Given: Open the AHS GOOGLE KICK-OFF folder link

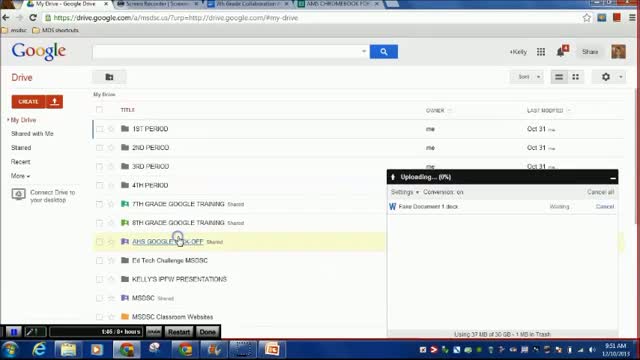Looking at the screenshot, I should pos(168,242).
